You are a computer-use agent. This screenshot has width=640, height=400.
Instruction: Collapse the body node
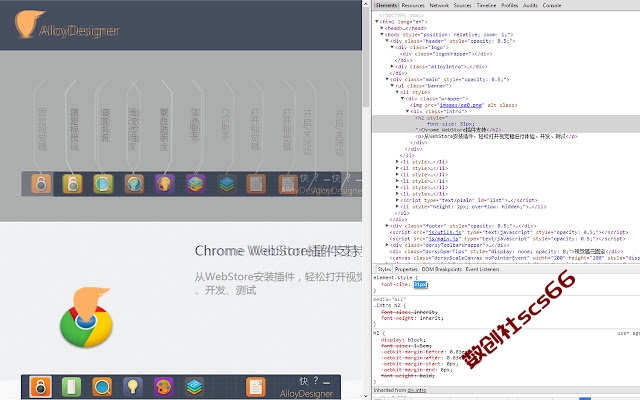(x=382, y=35)
